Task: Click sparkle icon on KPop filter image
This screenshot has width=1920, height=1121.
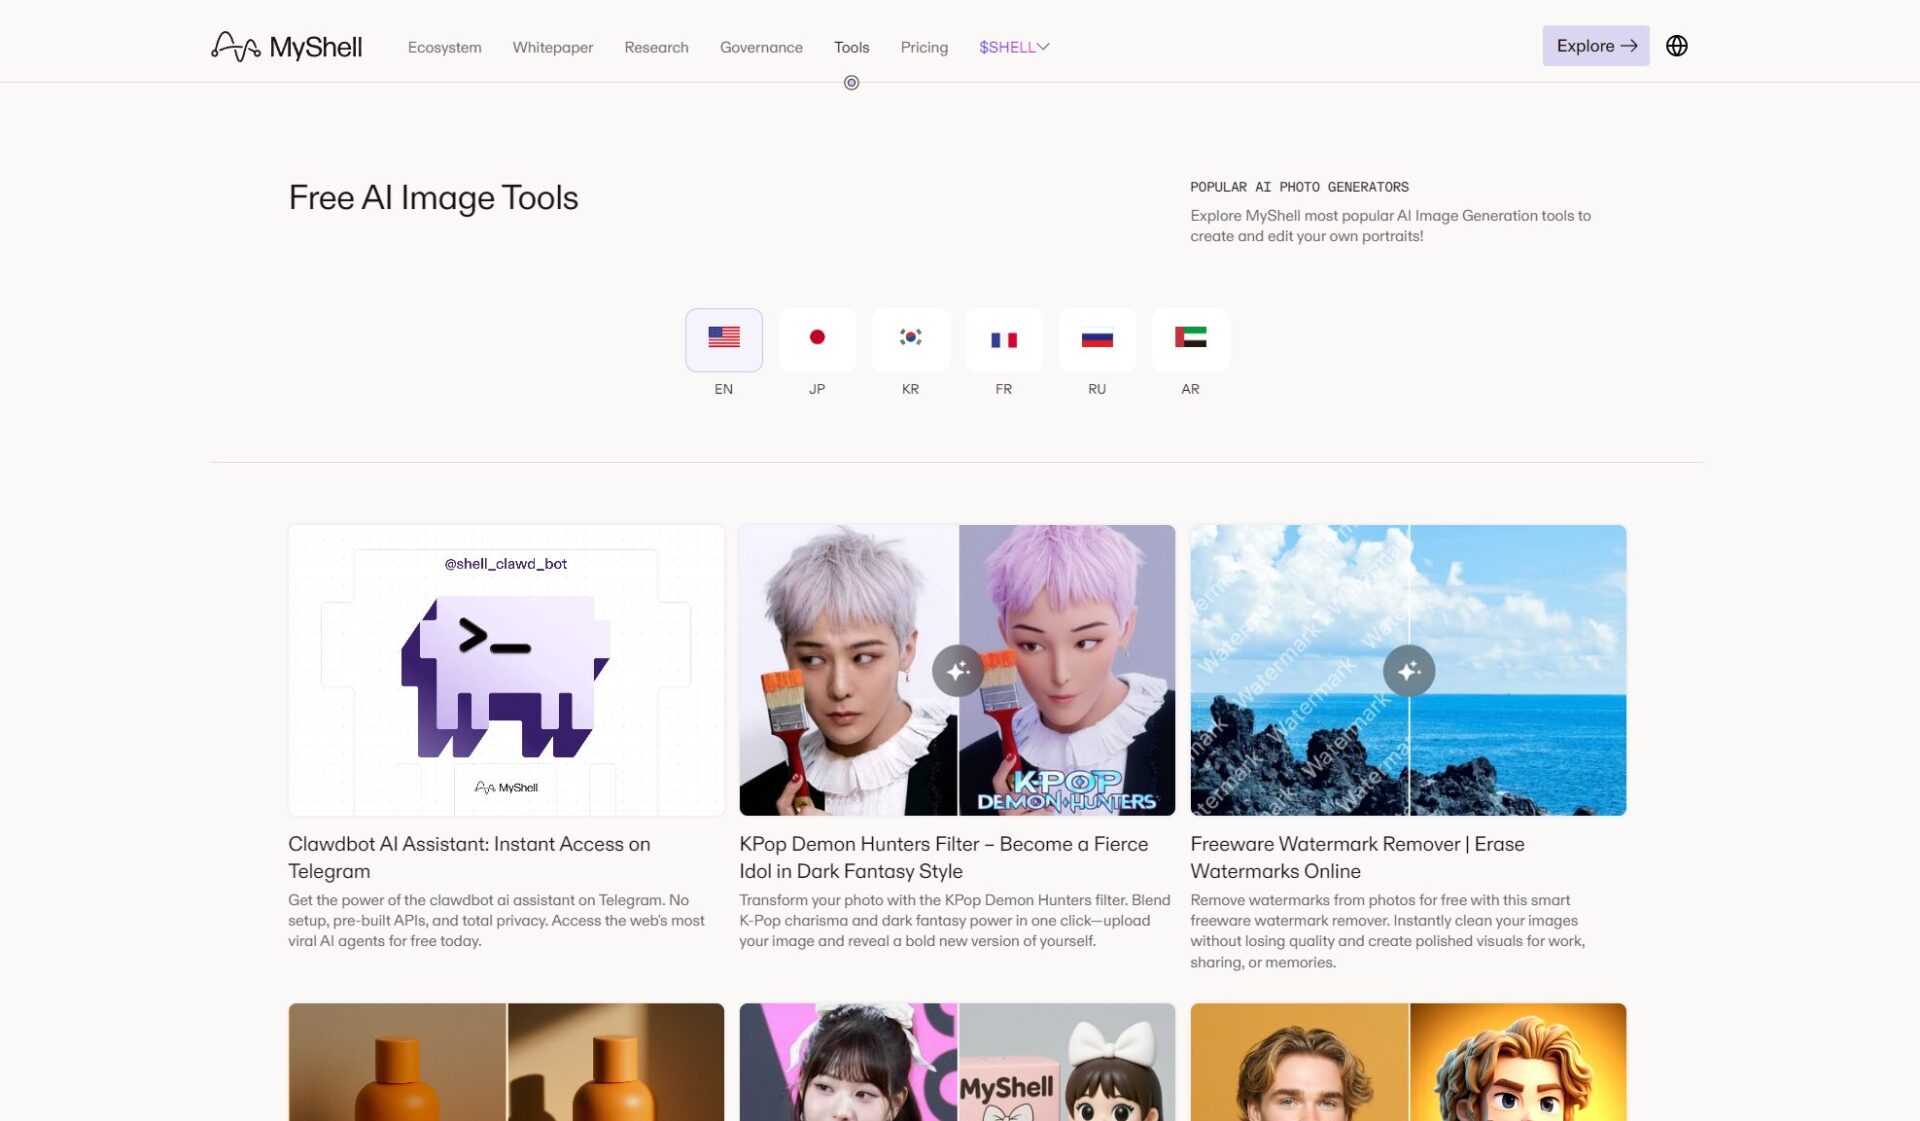Action: tap(957, 671)
